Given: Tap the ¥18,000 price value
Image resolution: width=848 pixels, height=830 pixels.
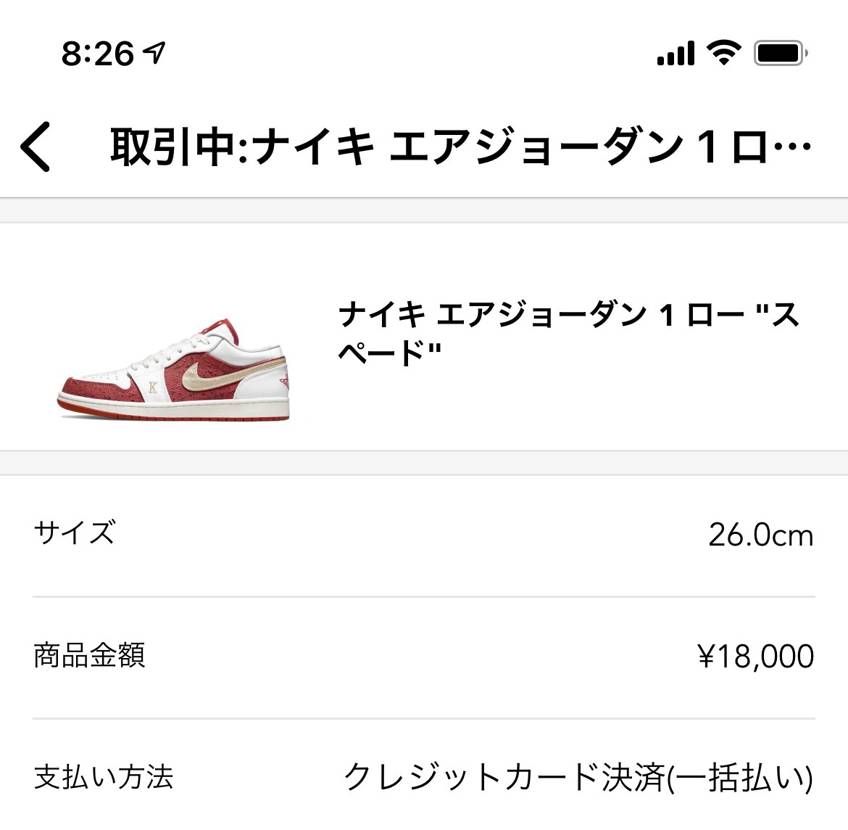Looking at the screenshot, I should point(754,657).
